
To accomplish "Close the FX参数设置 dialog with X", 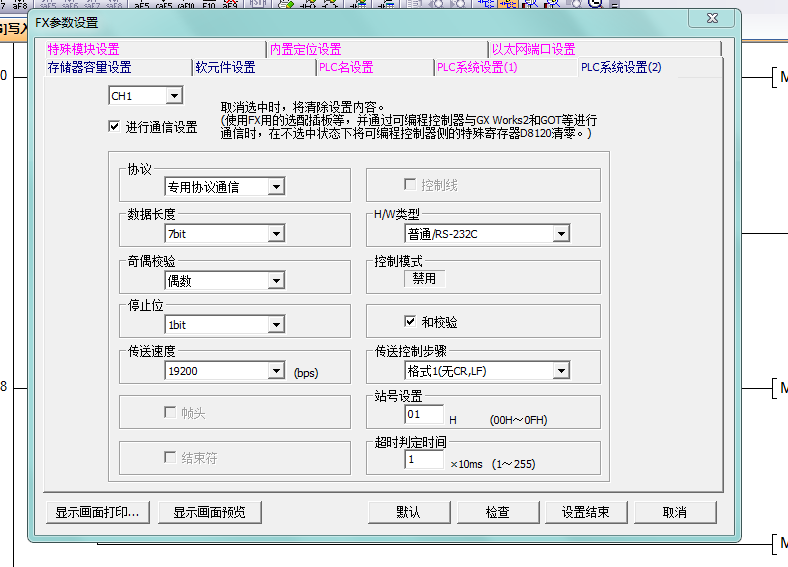I will point(712,20).
